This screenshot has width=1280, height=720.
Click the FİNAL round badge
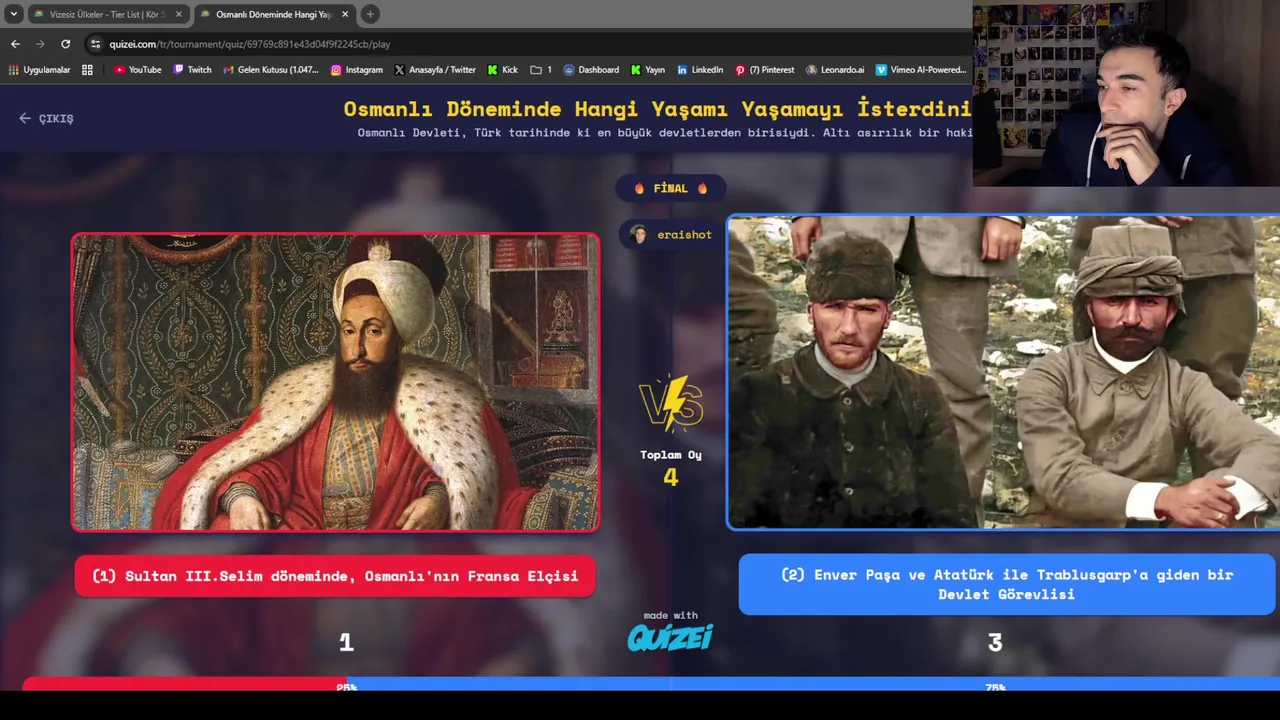670,188
